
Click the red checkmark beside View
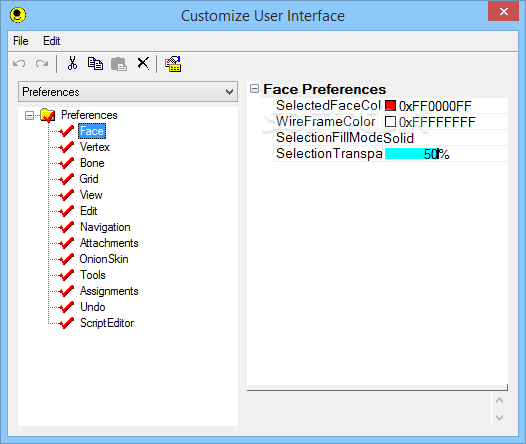66,195
